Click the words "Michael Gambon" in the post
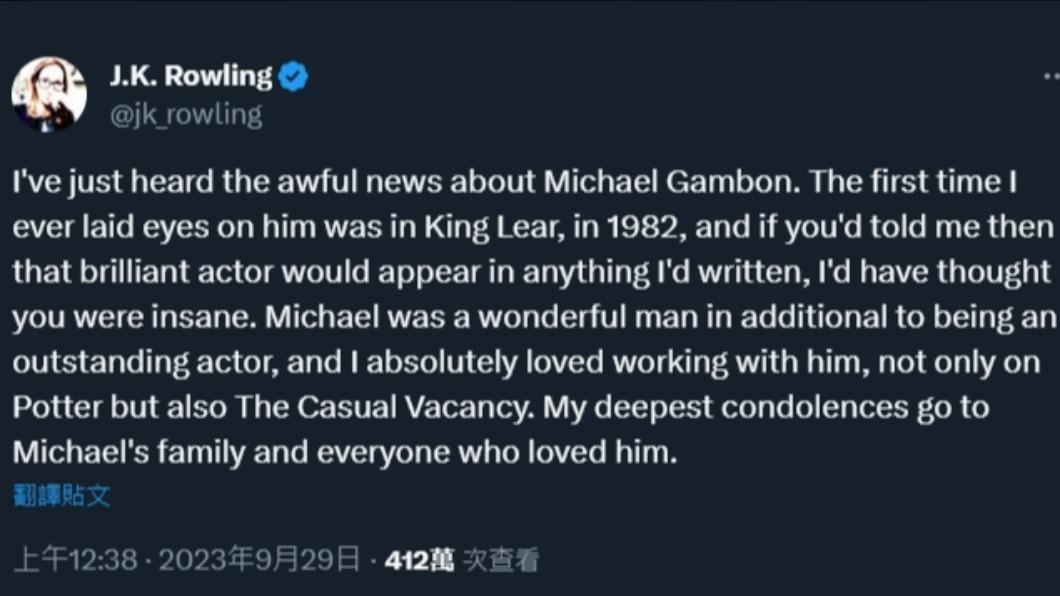1060x596 pixels. point(671,181)
